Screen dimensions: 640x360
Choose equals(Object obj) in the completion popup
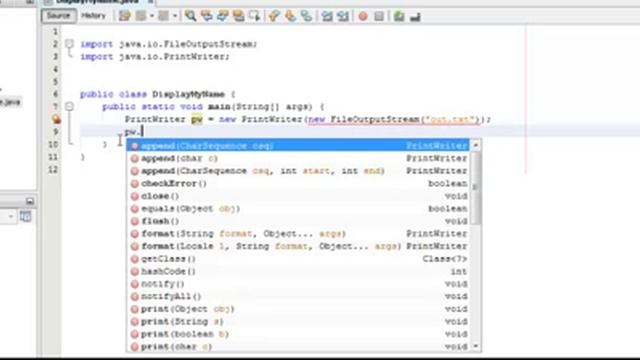click(x=298, y=209)
